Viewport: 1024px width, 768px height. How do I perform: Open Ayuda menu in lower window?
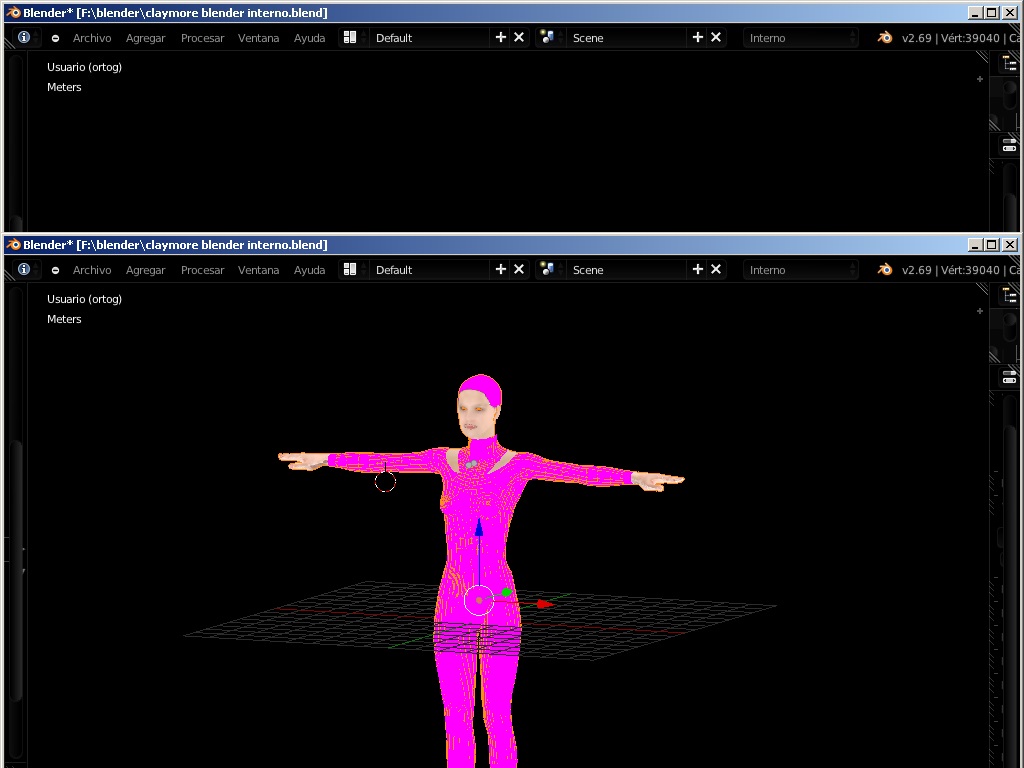point(310,270)
